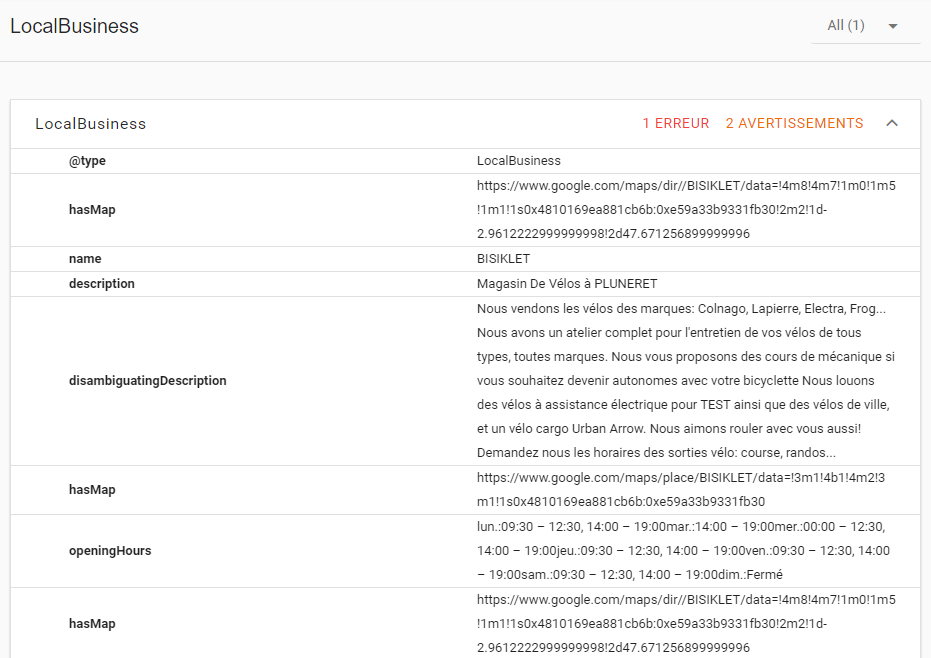Click the LocalBusiness card title
This screenshot has height=658, width=931.
(90, 124)
